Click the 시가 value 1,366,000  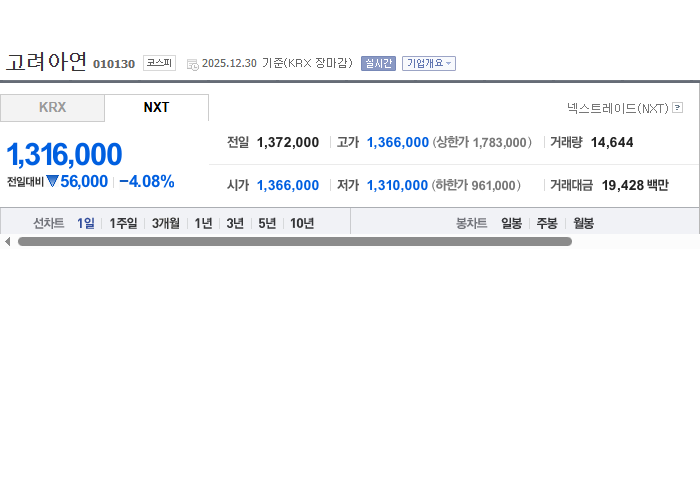click(x=288, y=185)
